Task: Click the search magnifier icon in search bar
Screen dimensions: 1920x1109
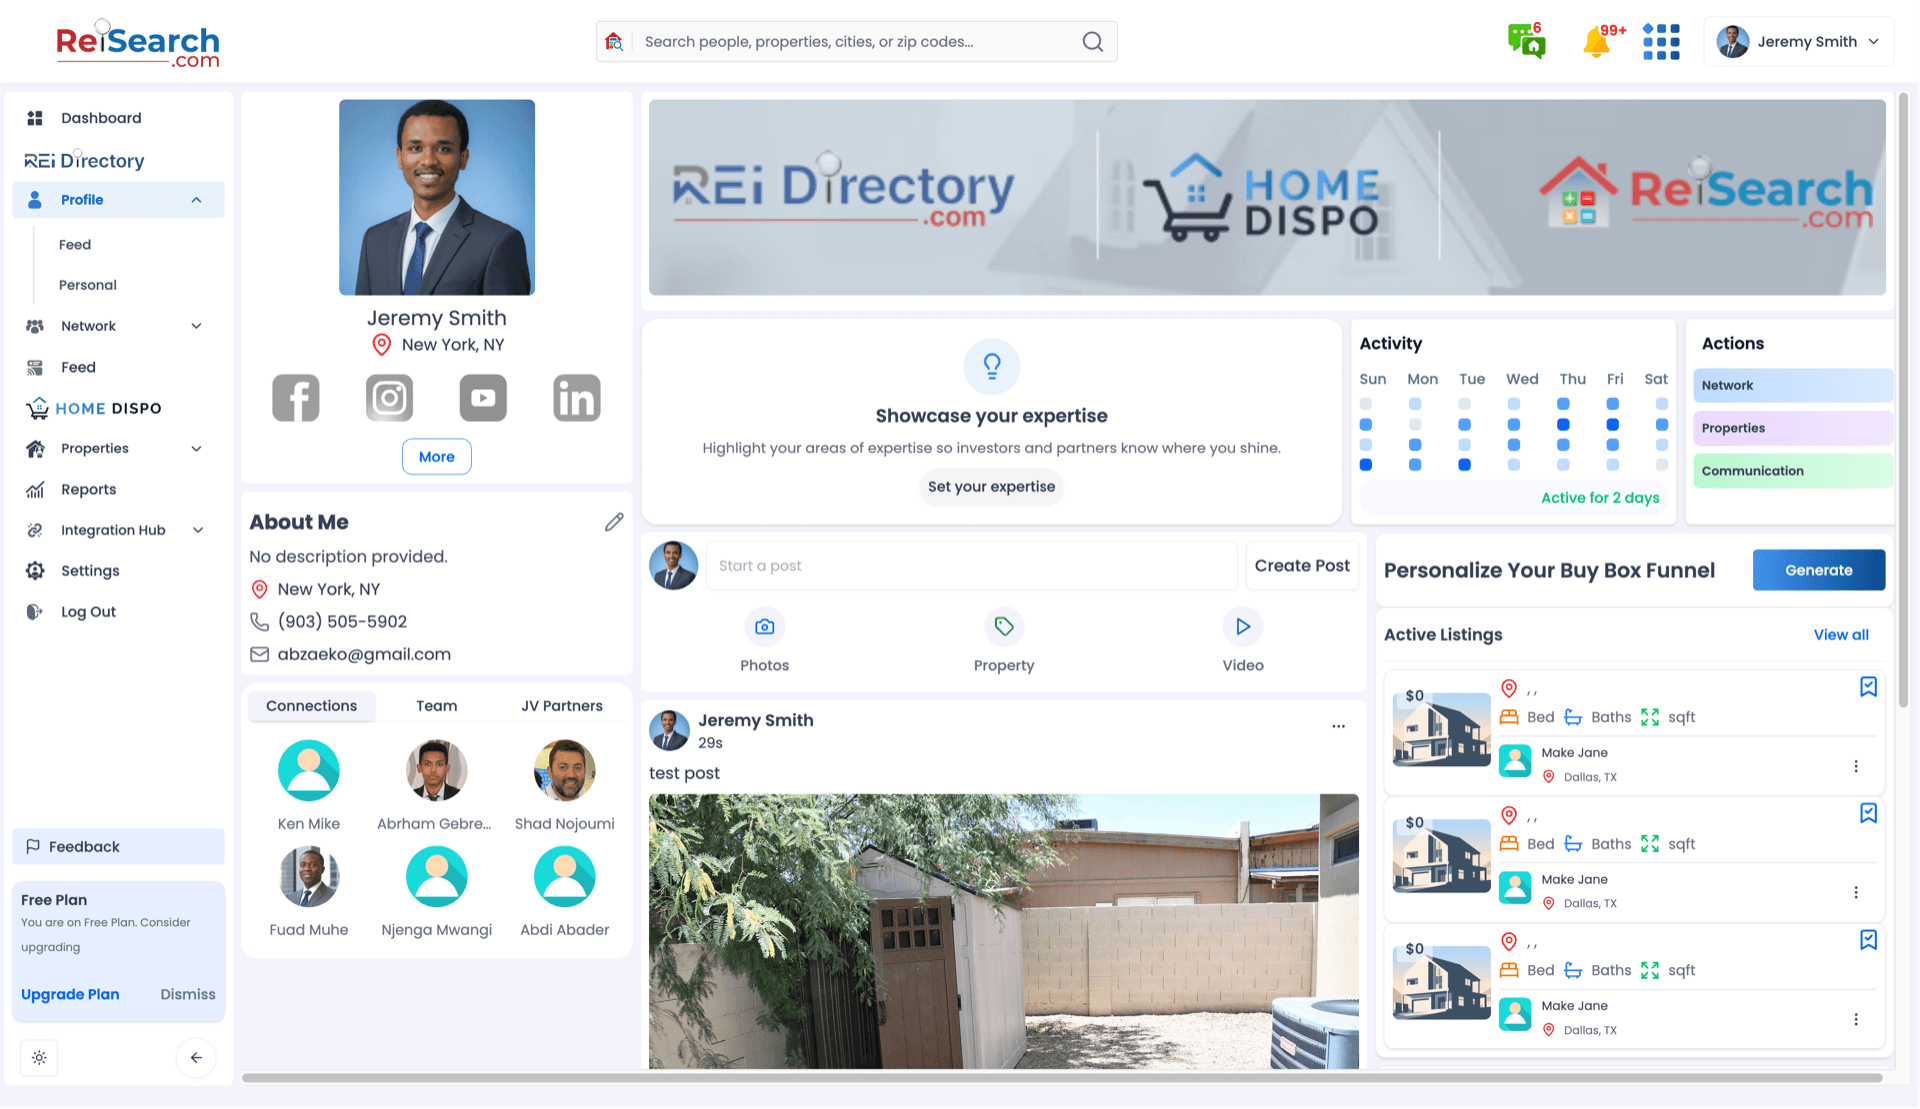Action: tap(1092, 42)
